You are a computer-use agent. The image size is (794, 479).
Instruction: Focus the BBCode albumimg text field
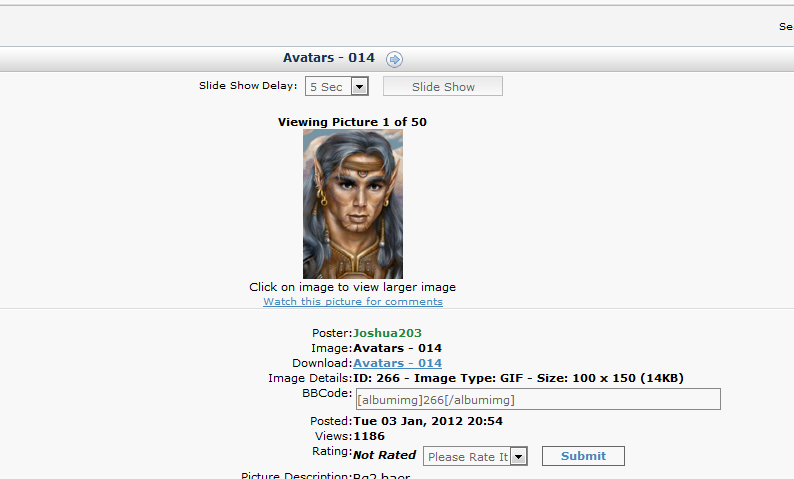[x=538, y=400]
